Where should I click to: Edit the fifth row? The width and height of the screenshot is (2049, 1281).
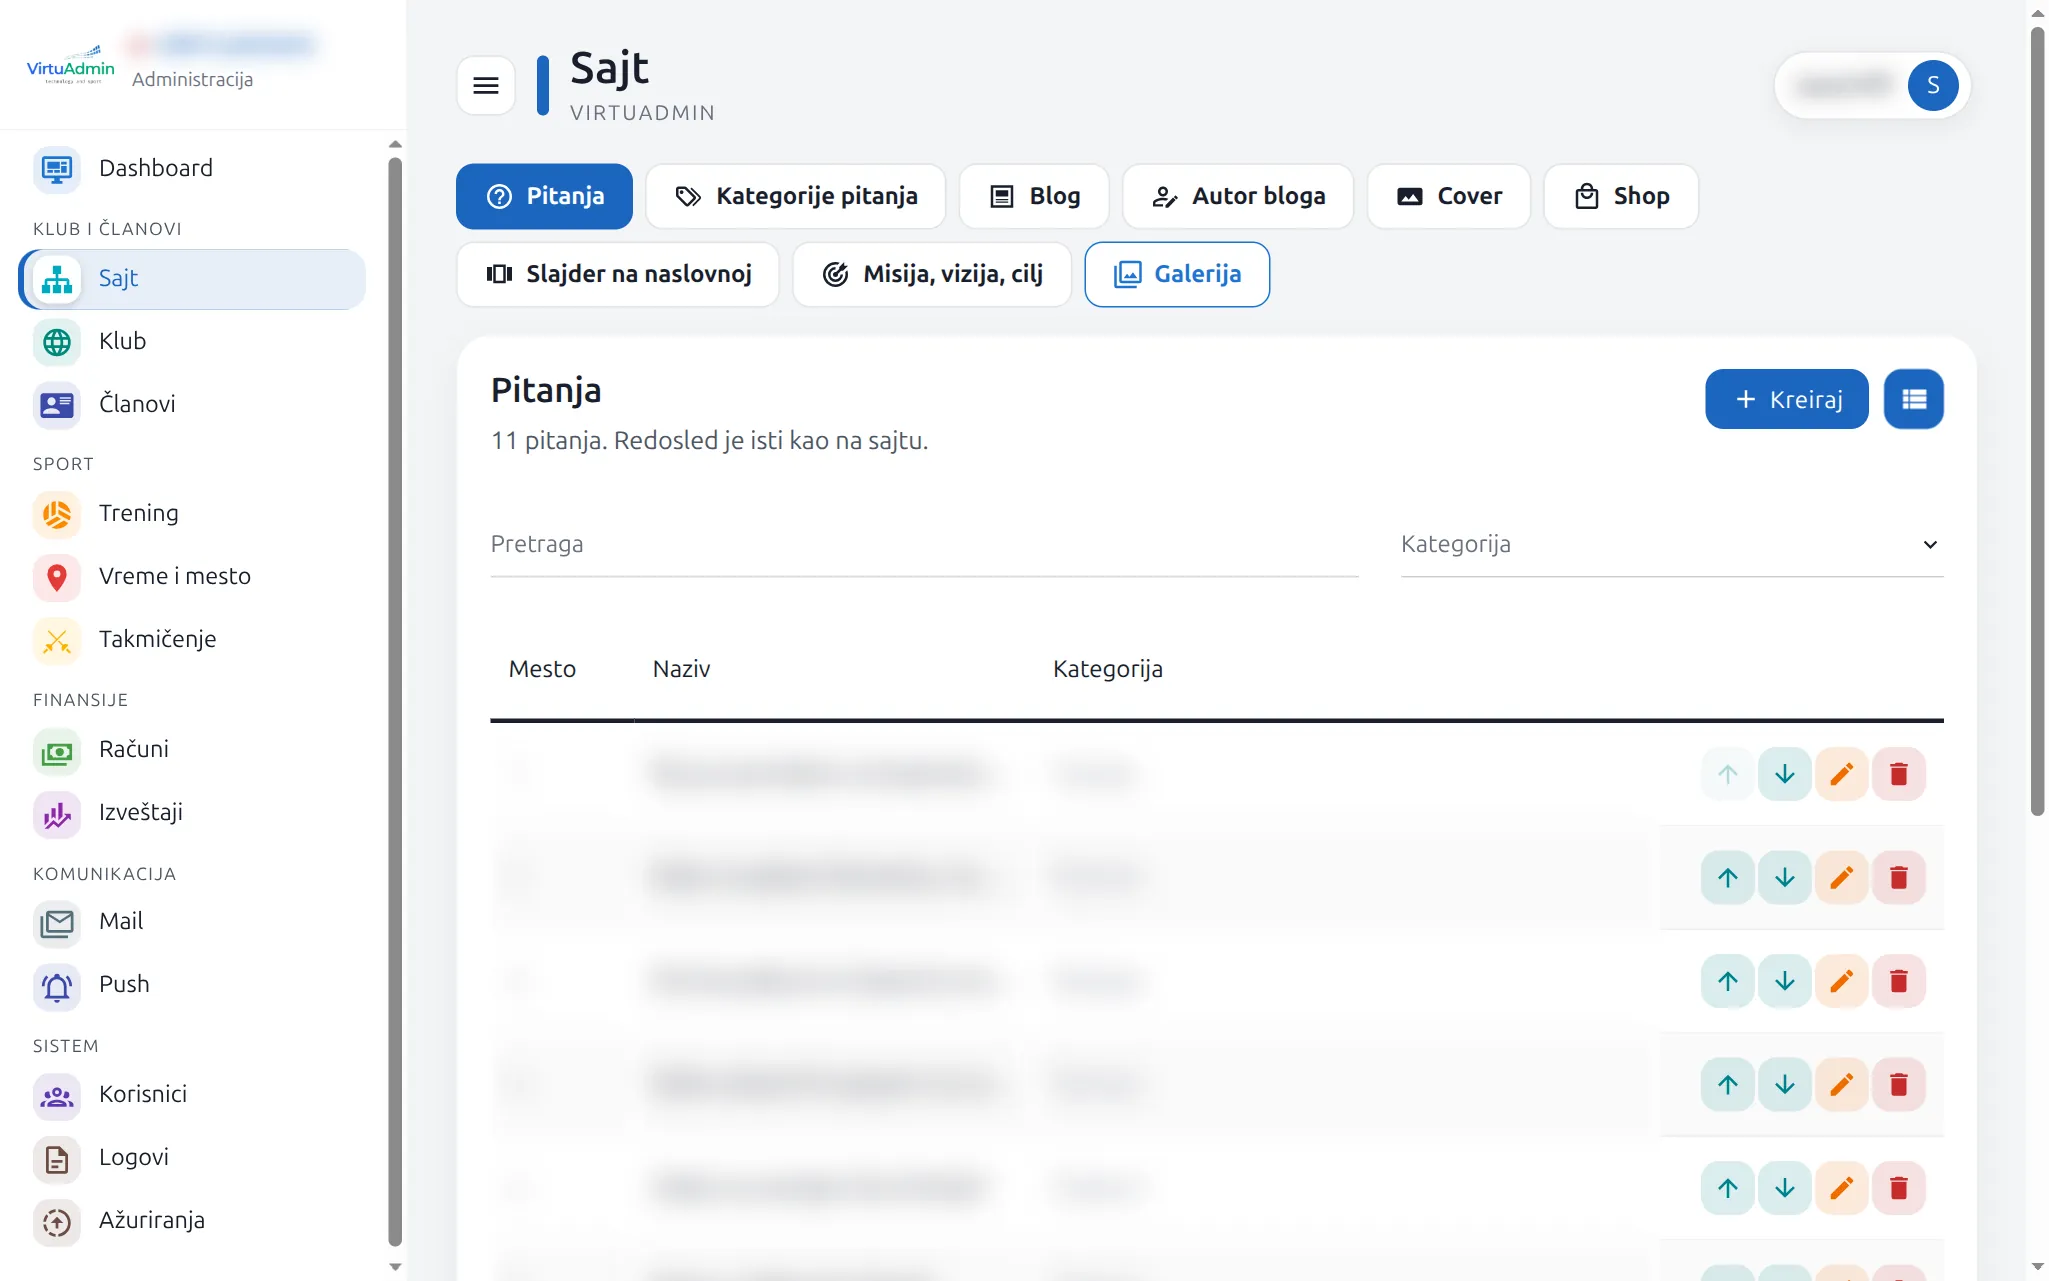click(x=1841, y=1188)
